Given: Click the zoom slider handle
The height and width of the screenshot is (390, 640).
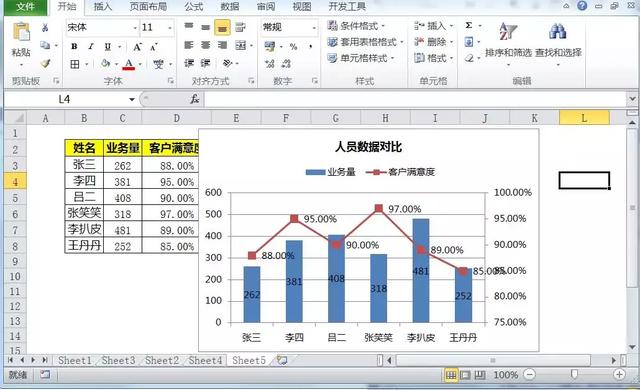Looking at the screenshot, I should 574,374.
